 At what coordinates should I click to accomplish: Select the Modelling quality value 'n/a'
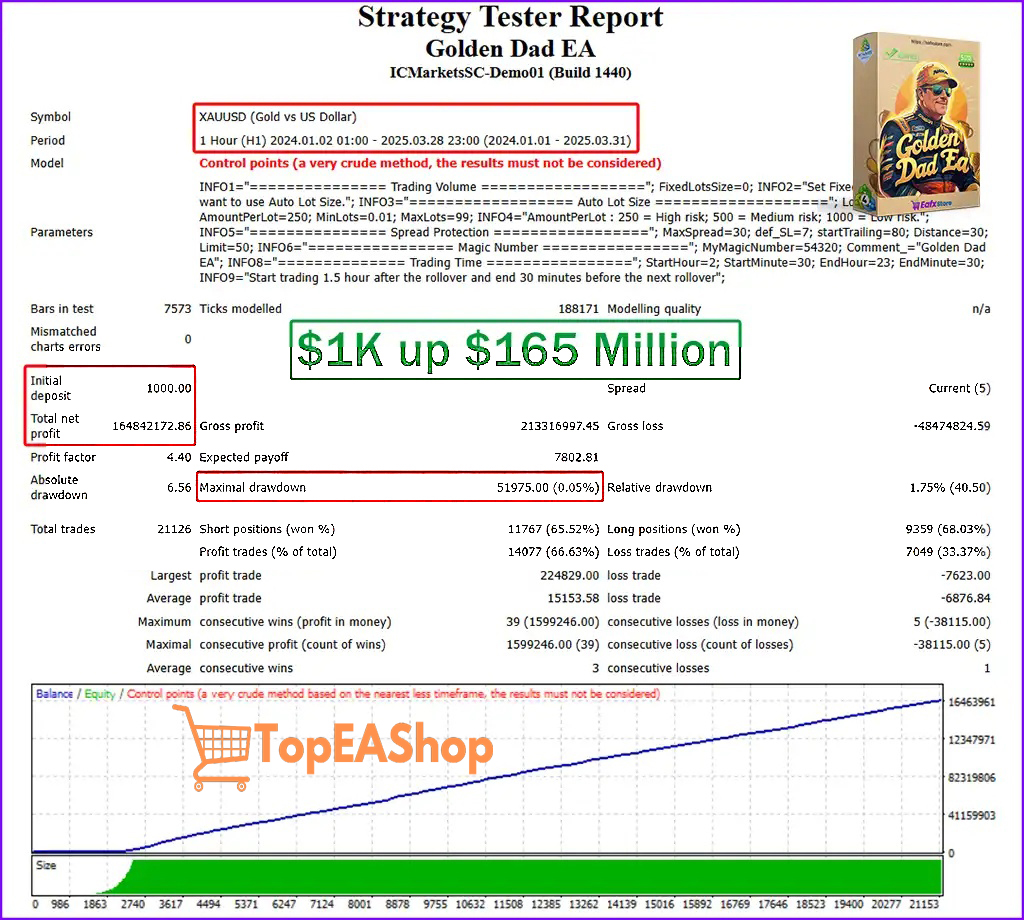pos(981,309)
